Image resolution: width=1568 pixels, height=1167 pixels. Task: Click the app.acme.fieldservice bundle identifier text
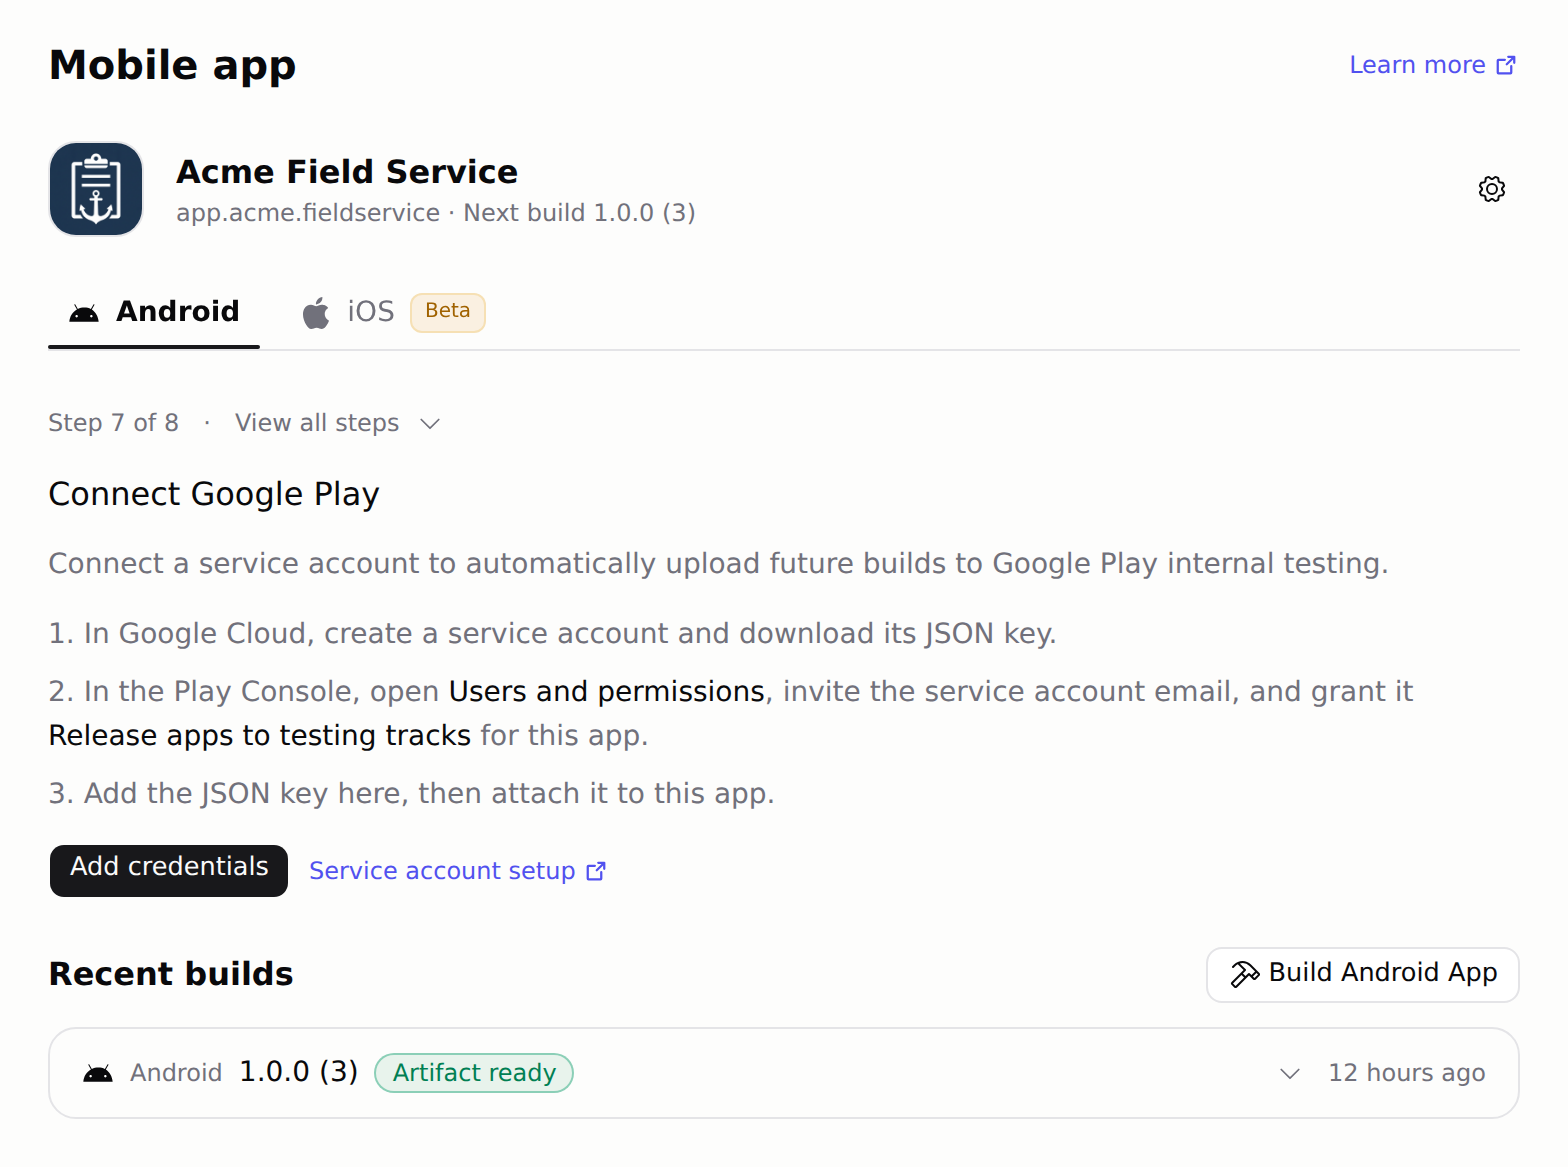tap(308, 213)
